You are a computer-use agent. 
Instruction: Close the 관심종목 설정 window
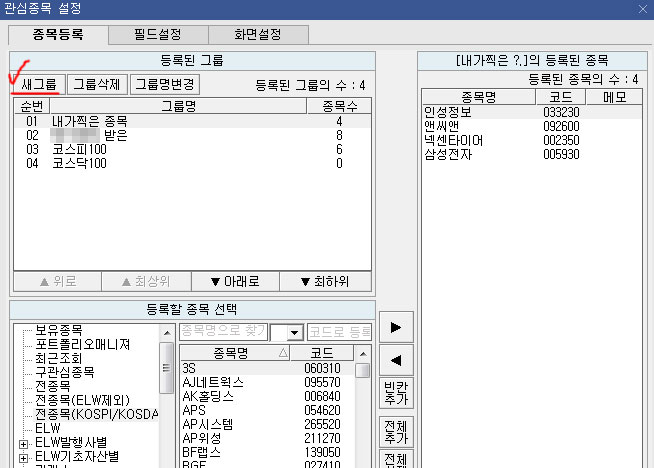(x=643, y=9)
